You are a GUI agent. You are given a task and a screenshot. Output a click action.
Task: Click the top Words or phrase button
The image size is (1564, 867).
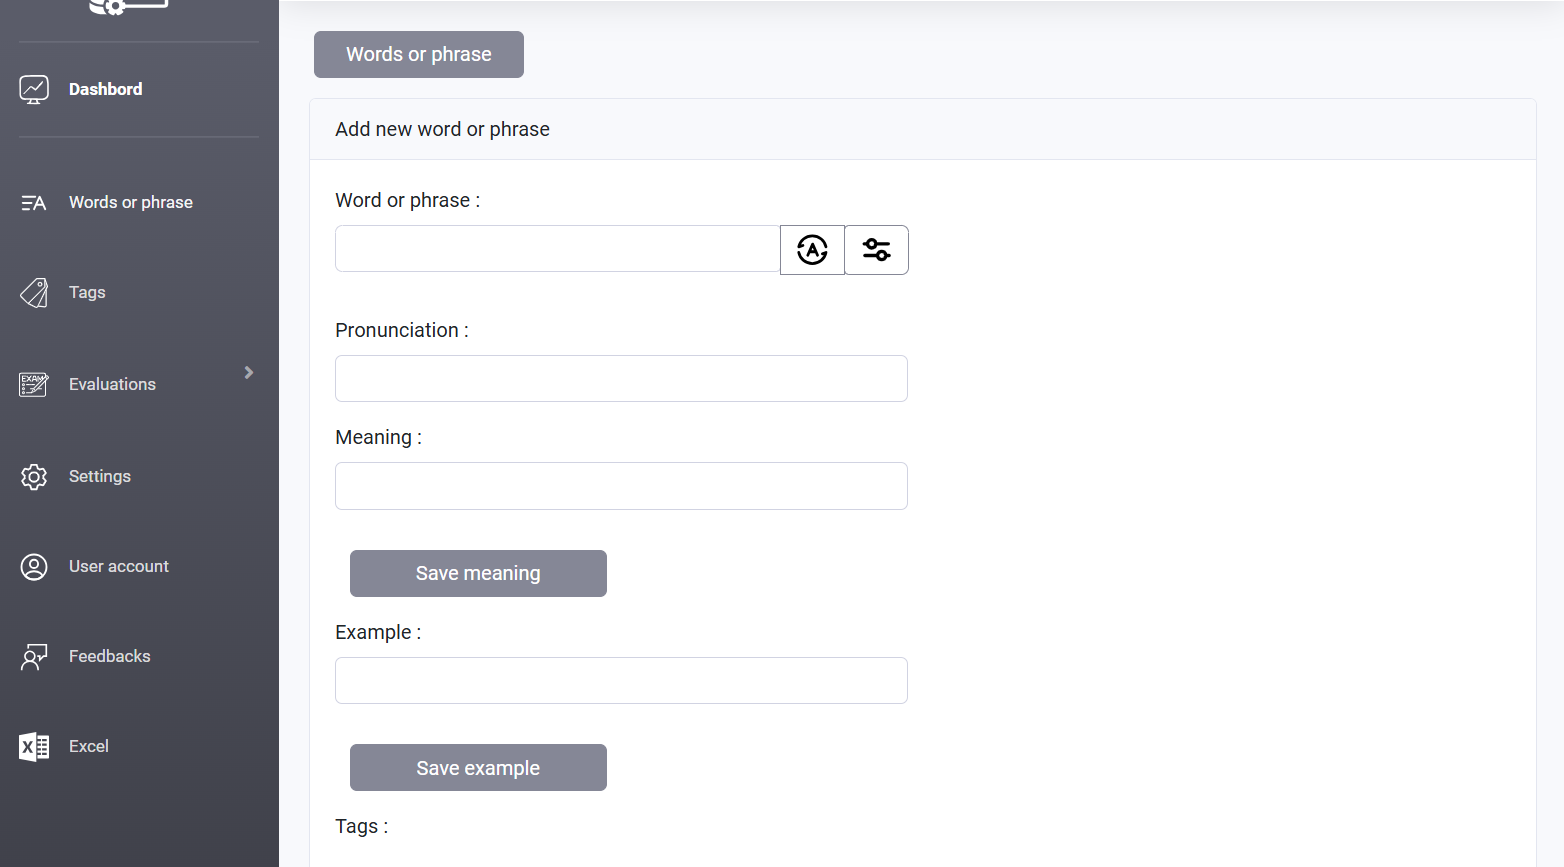pos(419,54)
